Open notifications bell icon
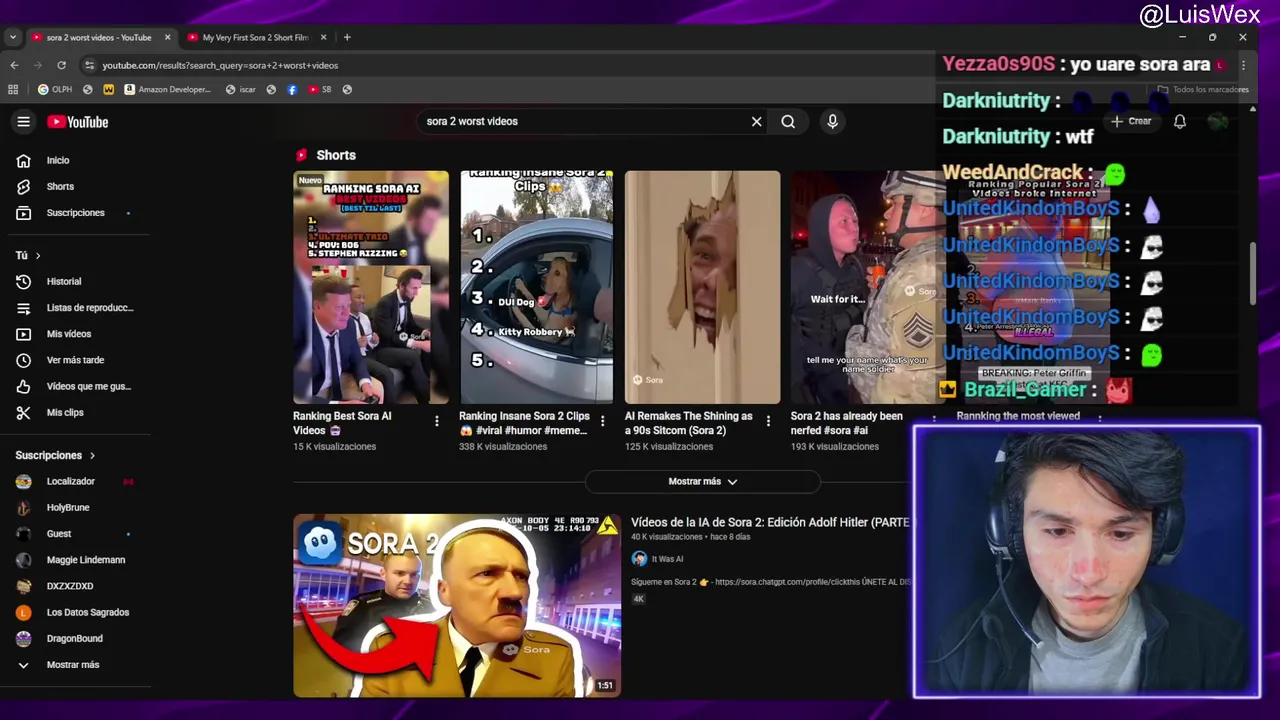The width and height of the screenshot is (1280, 720). pos(1180,122)
